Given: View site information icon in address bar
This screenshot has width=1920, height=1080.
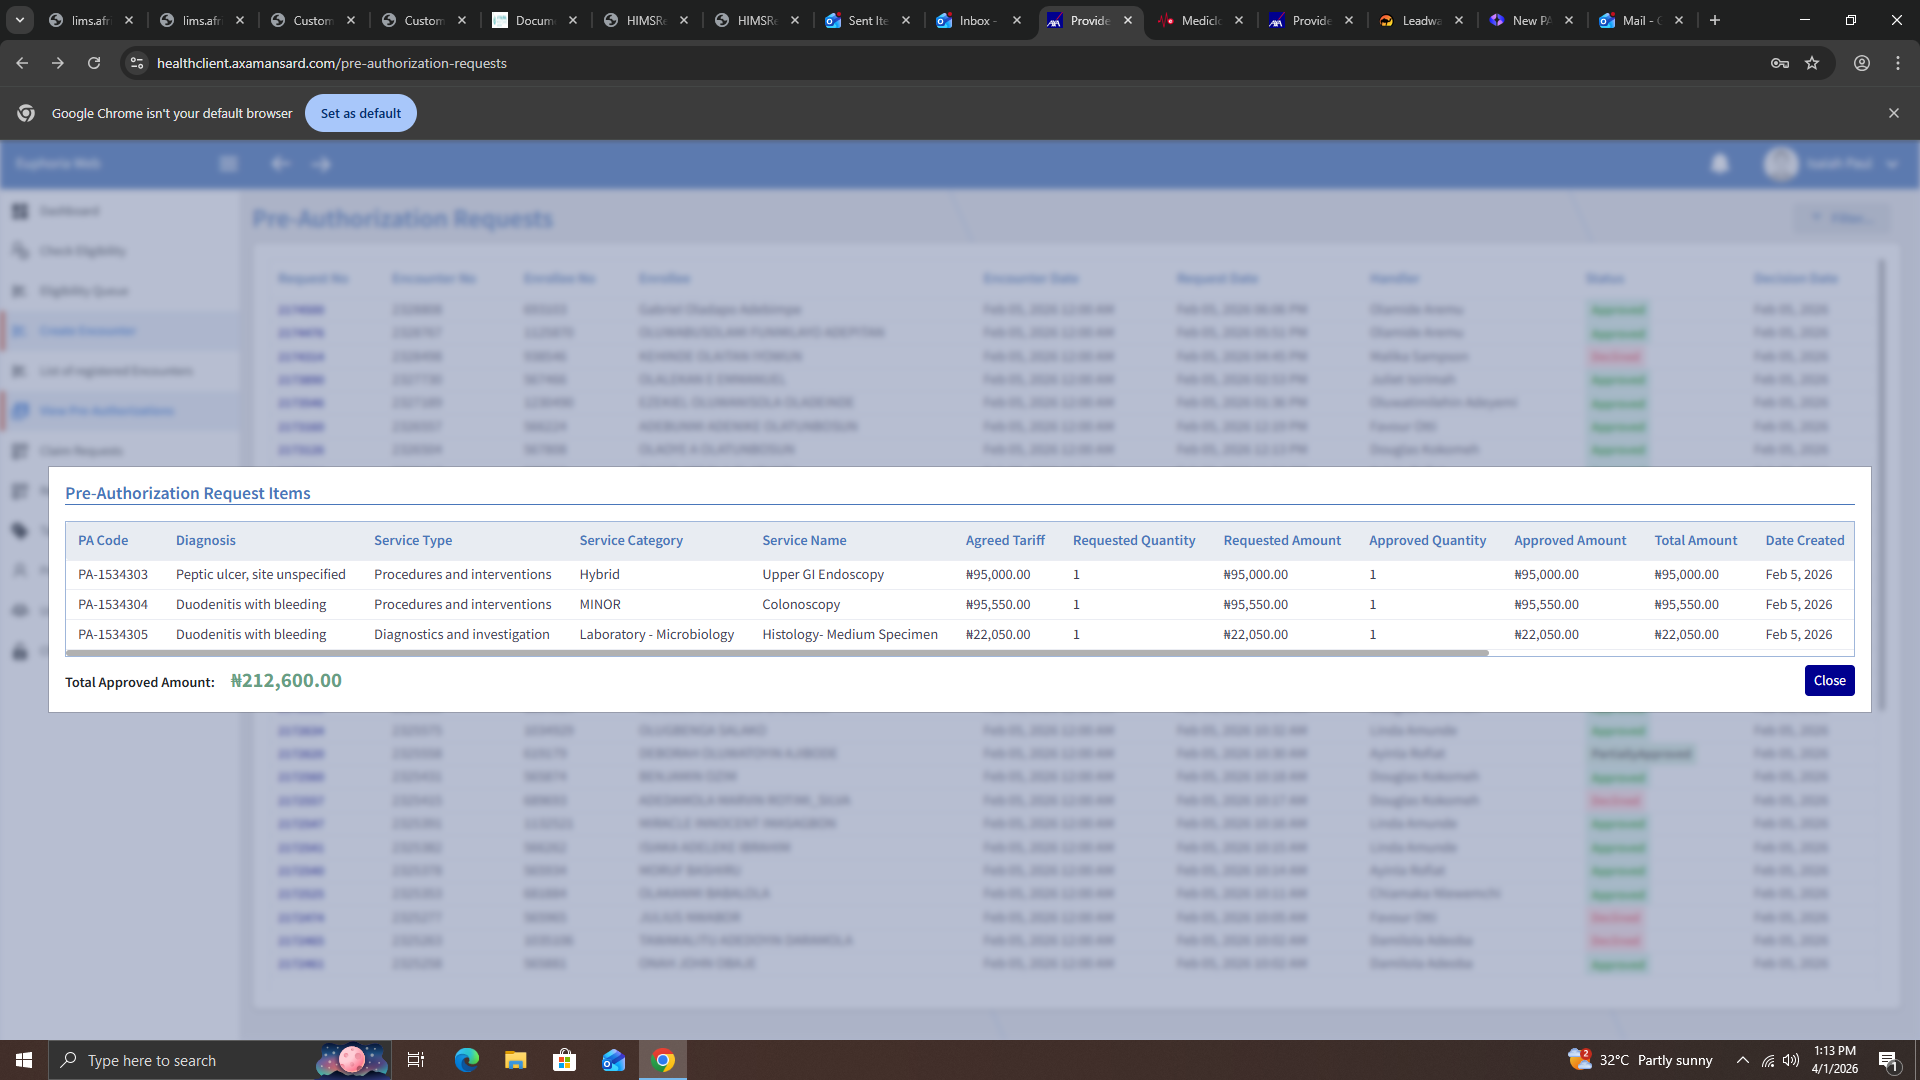Looking at the screenshot, I should pos(137,63).
